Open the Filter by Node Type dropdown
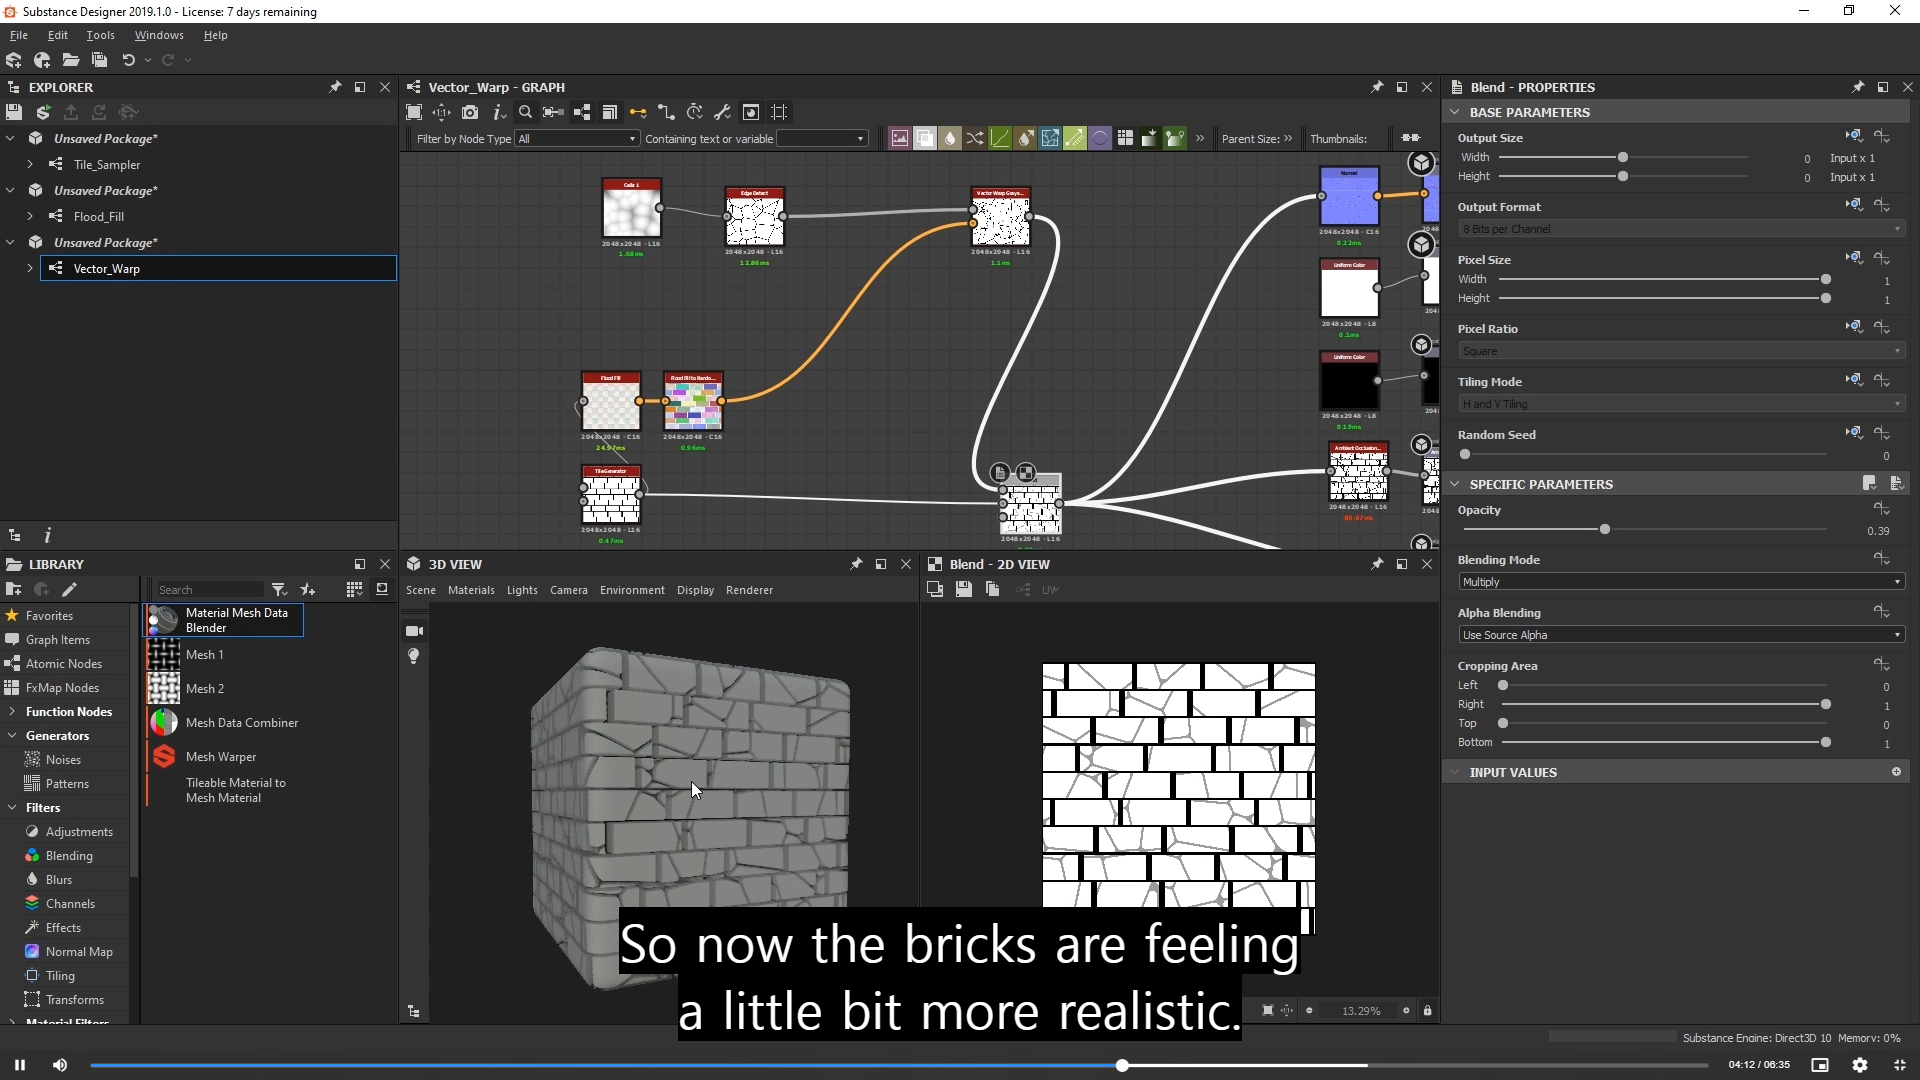The image size is (1920, 1080). [x=577, y=139]
